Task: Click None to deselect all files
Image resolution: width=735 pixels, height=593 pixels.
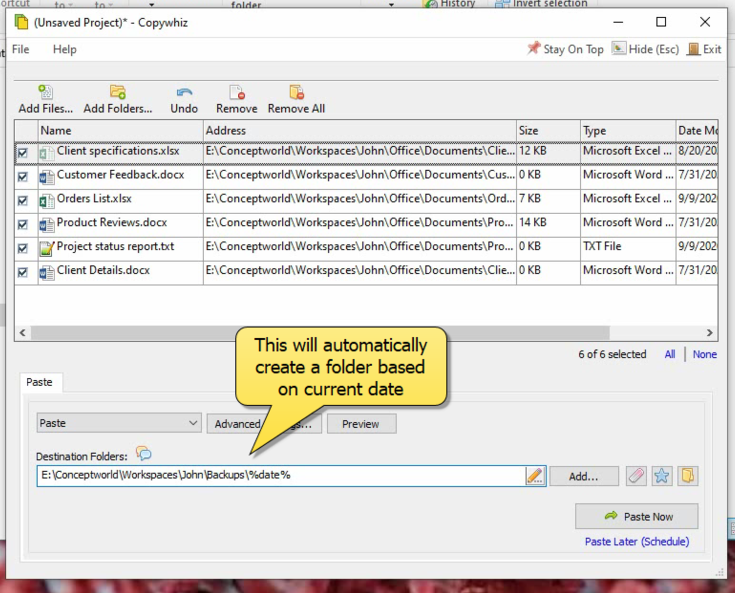Action: pyautogui.click(x=705, y=354)
